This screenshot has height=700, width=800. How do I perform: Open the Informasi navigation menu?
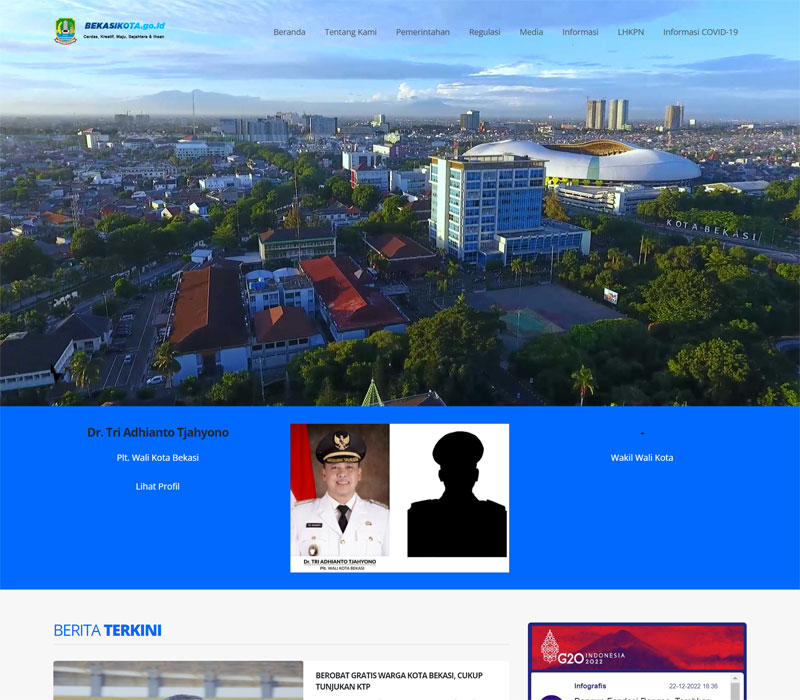pyautogui.click(x=580, y=32)
